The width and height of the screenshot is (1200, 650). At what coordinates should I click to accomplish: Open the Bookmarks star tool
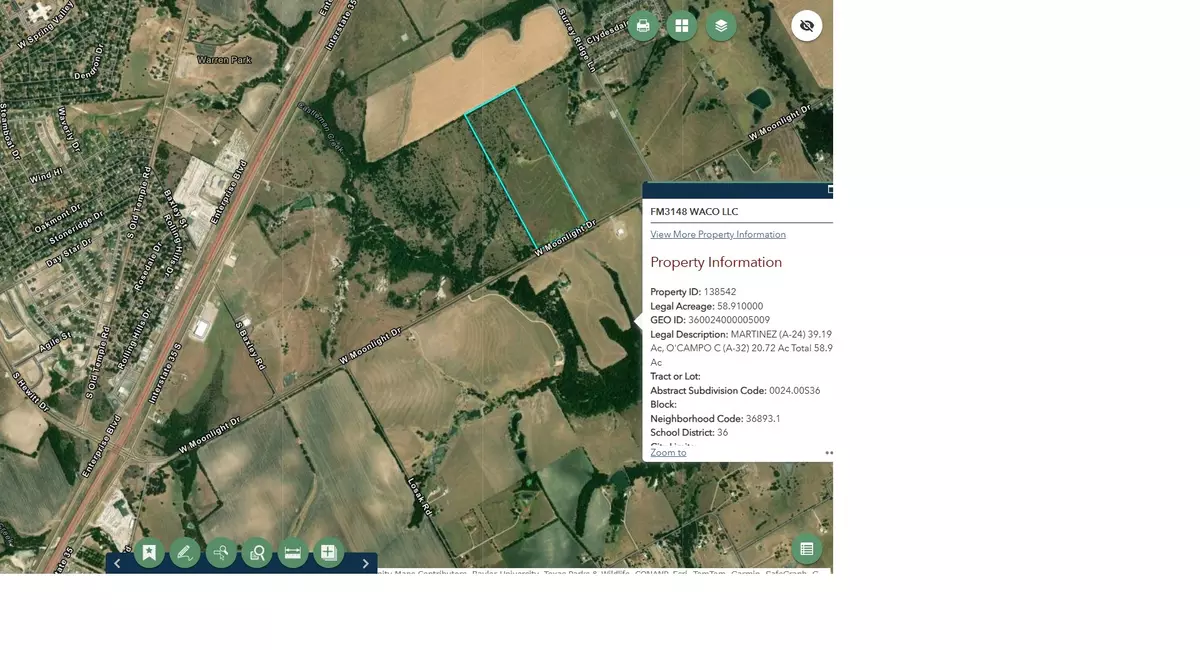149,552
